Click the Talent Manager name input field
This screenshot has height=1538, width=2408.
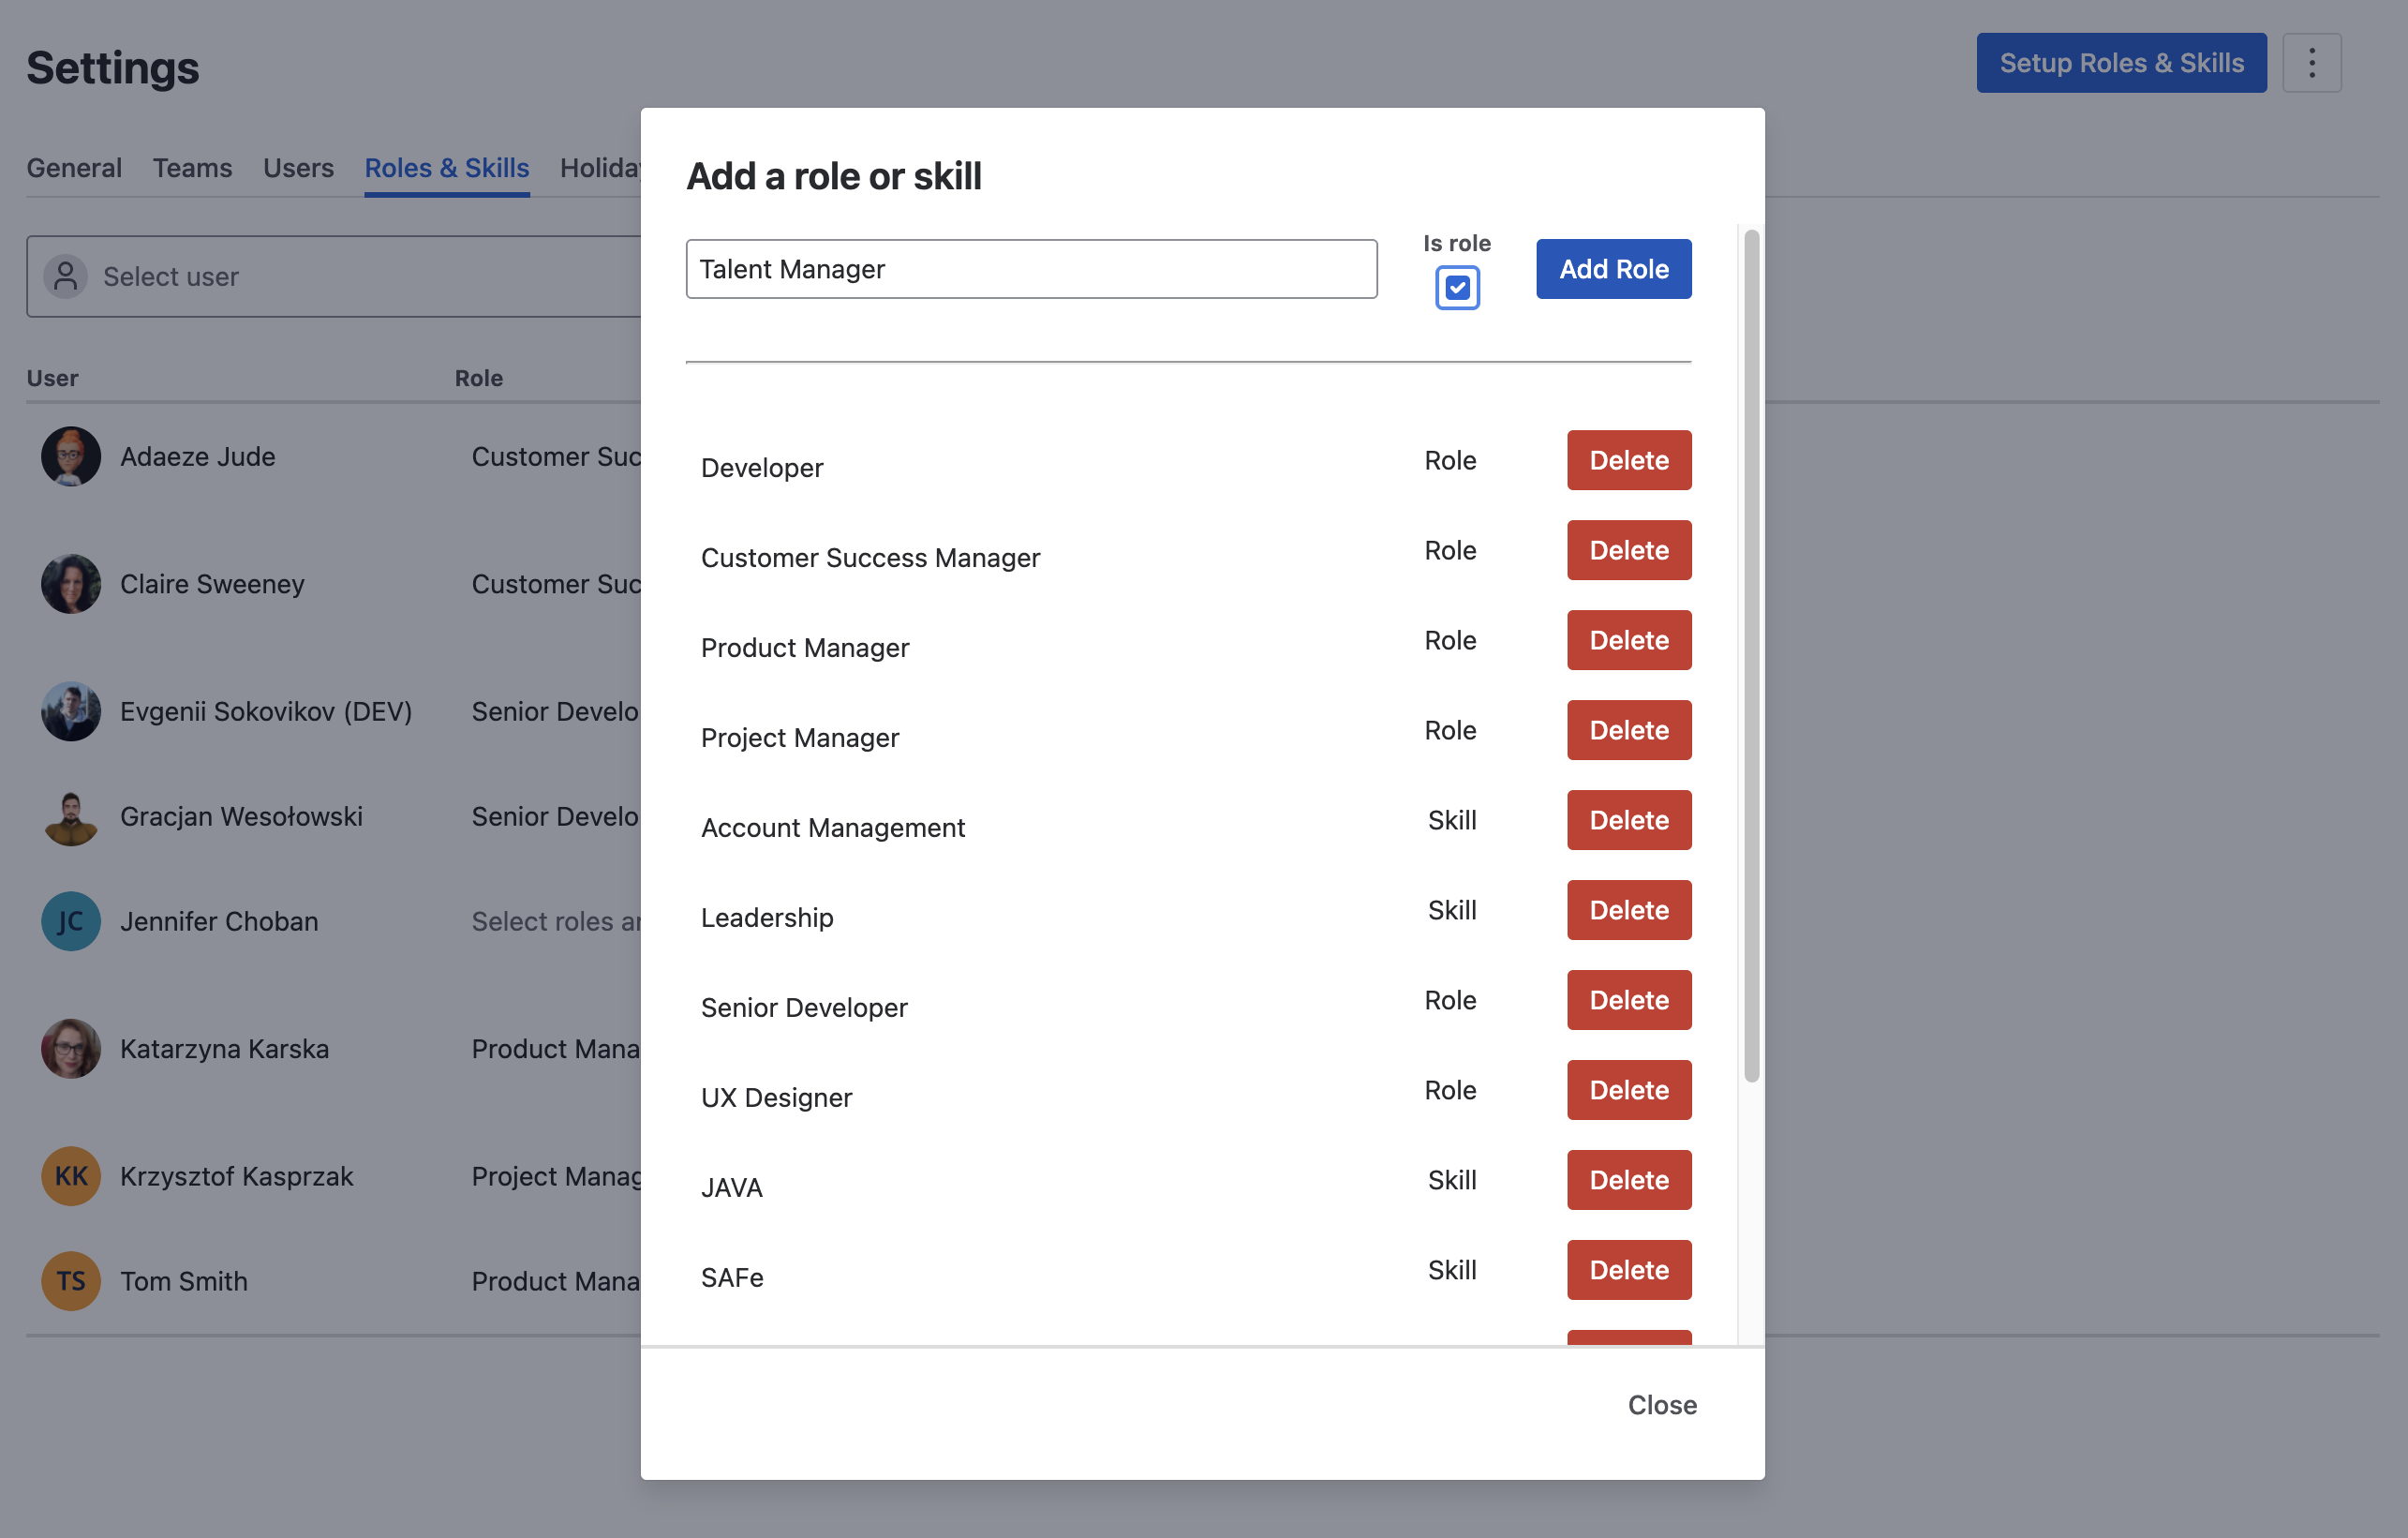click(x=1030, y=269)
